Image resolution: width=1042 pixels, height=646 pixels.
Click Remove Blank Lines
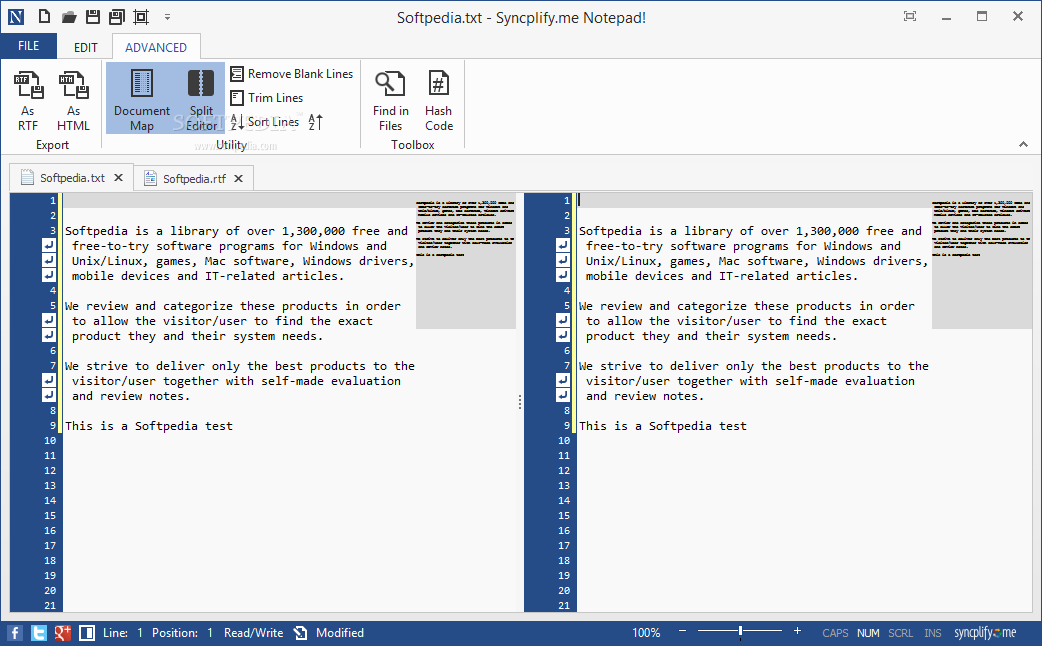292,74
